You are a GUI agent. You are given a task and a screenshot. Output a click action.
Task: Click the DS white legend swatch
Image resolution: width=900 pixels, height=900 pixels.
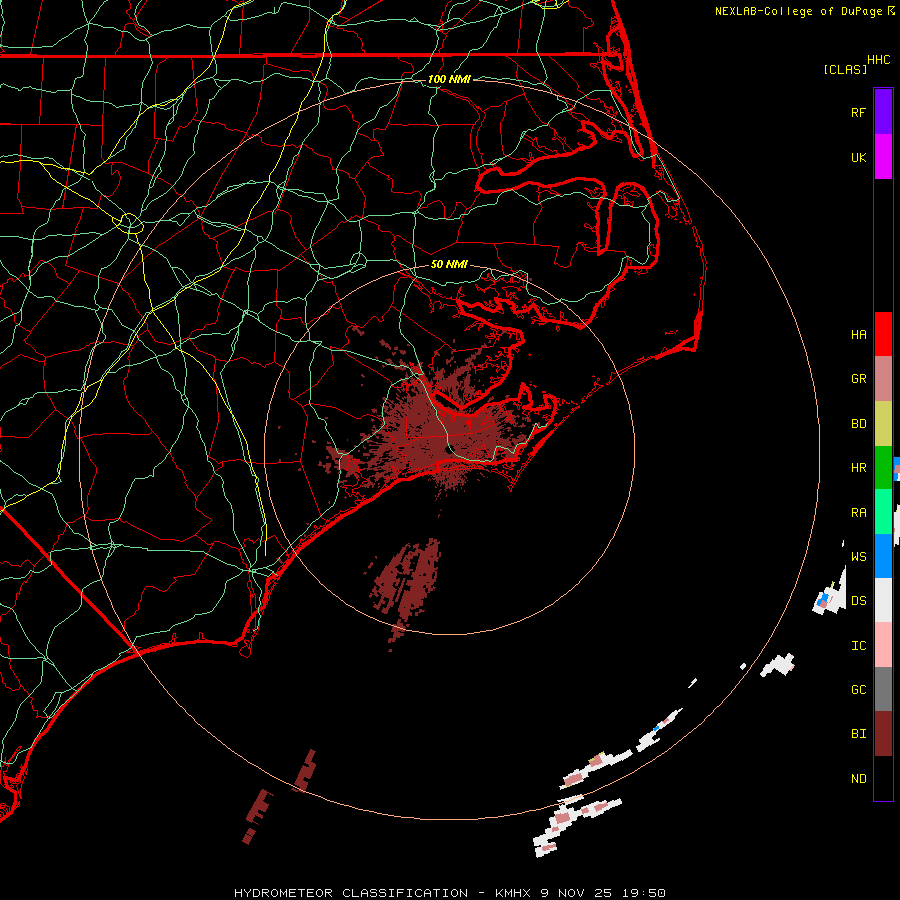883,600
